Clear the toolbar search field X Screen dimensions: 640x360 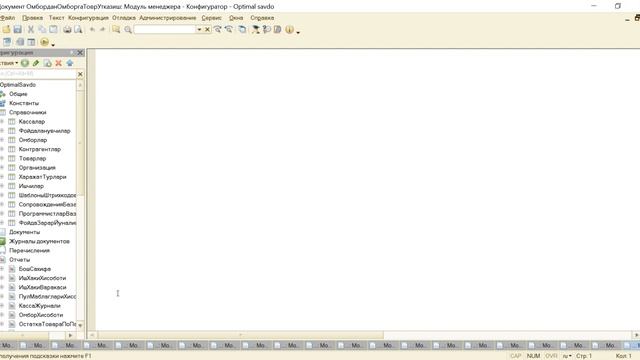pyautogui.click(x=207, y=29)
